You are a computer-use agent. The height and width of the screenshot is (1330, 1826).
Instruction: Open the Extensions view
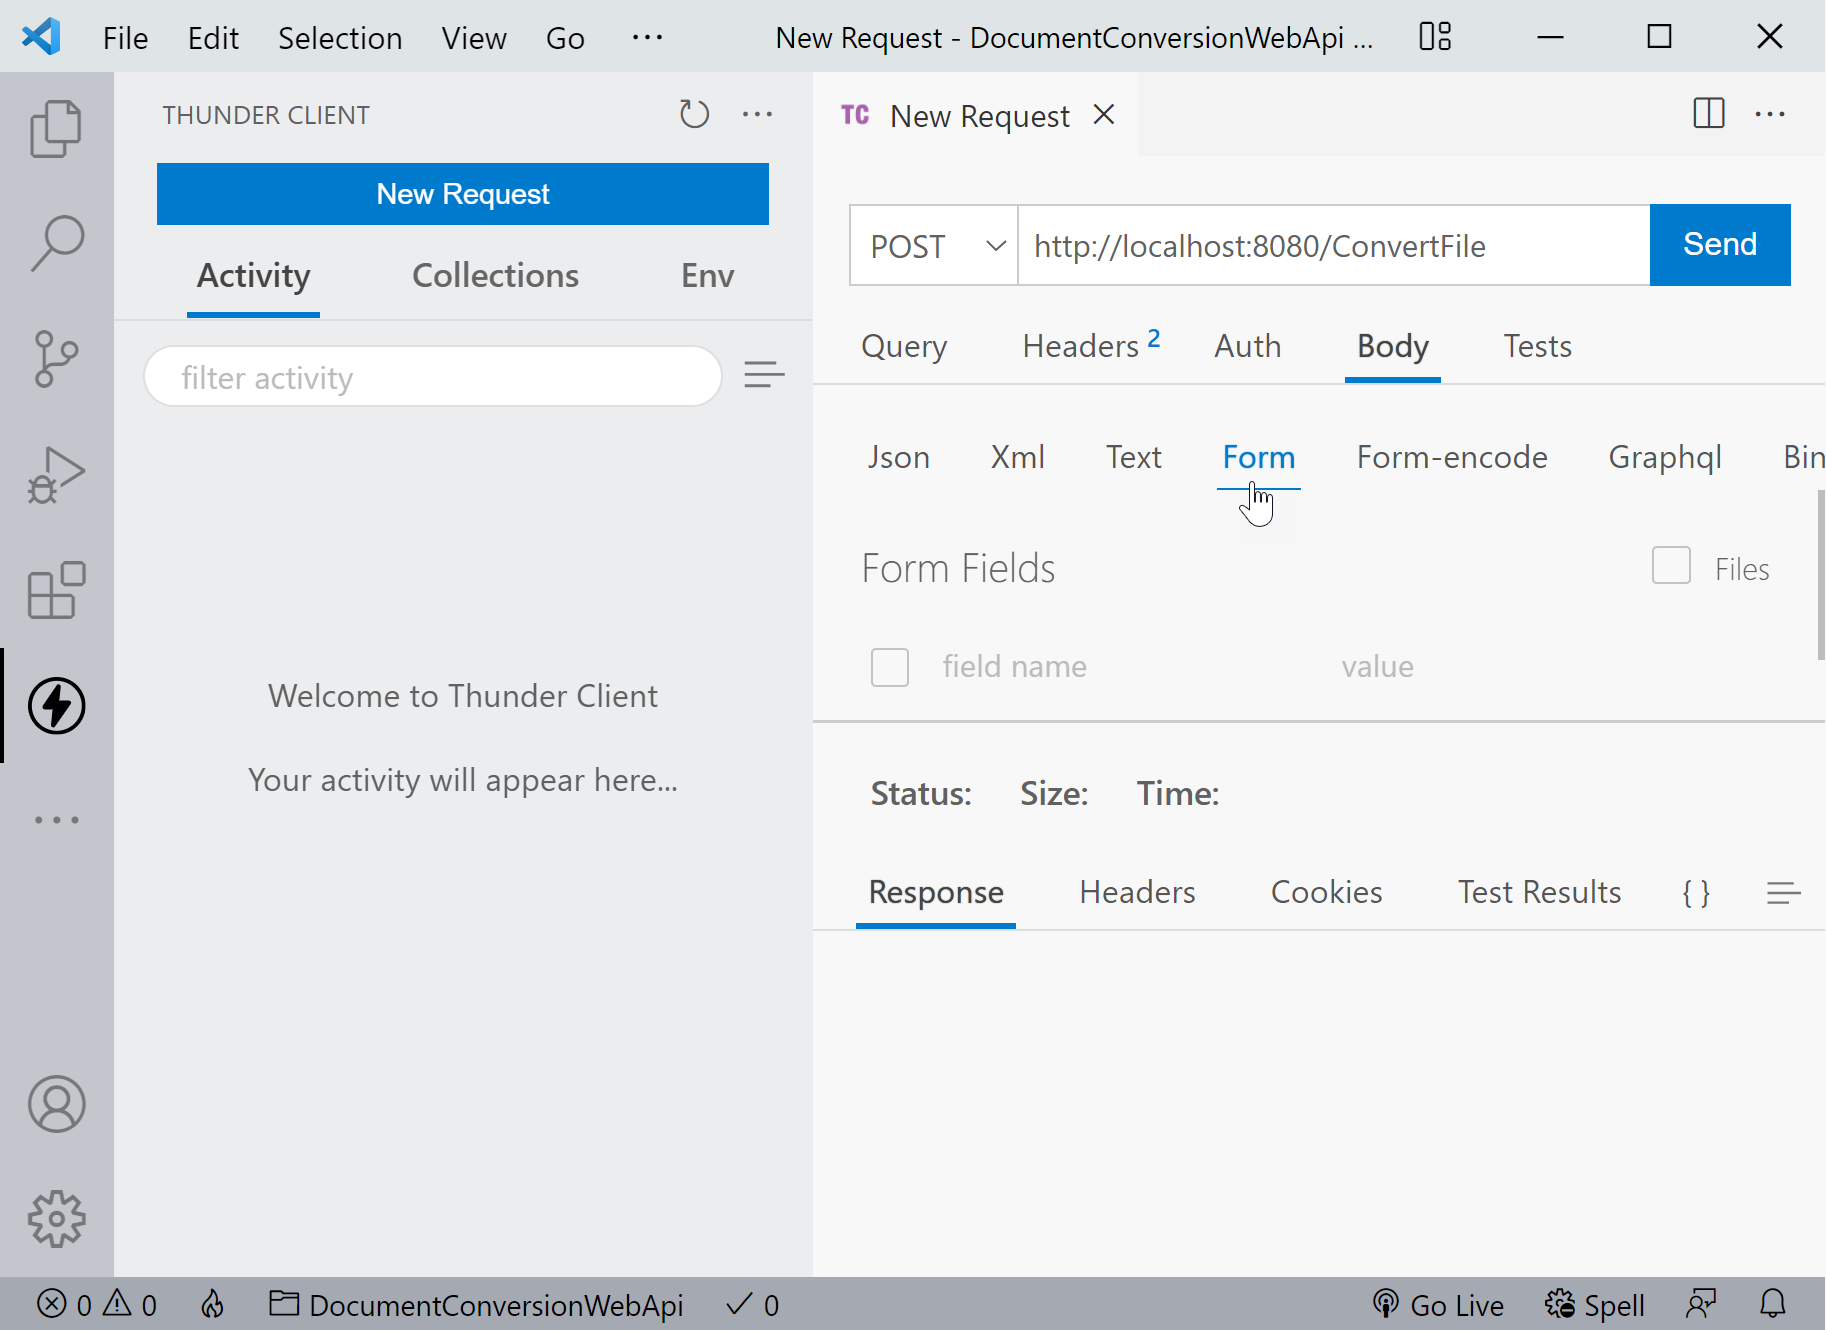[x=57, y=590]
